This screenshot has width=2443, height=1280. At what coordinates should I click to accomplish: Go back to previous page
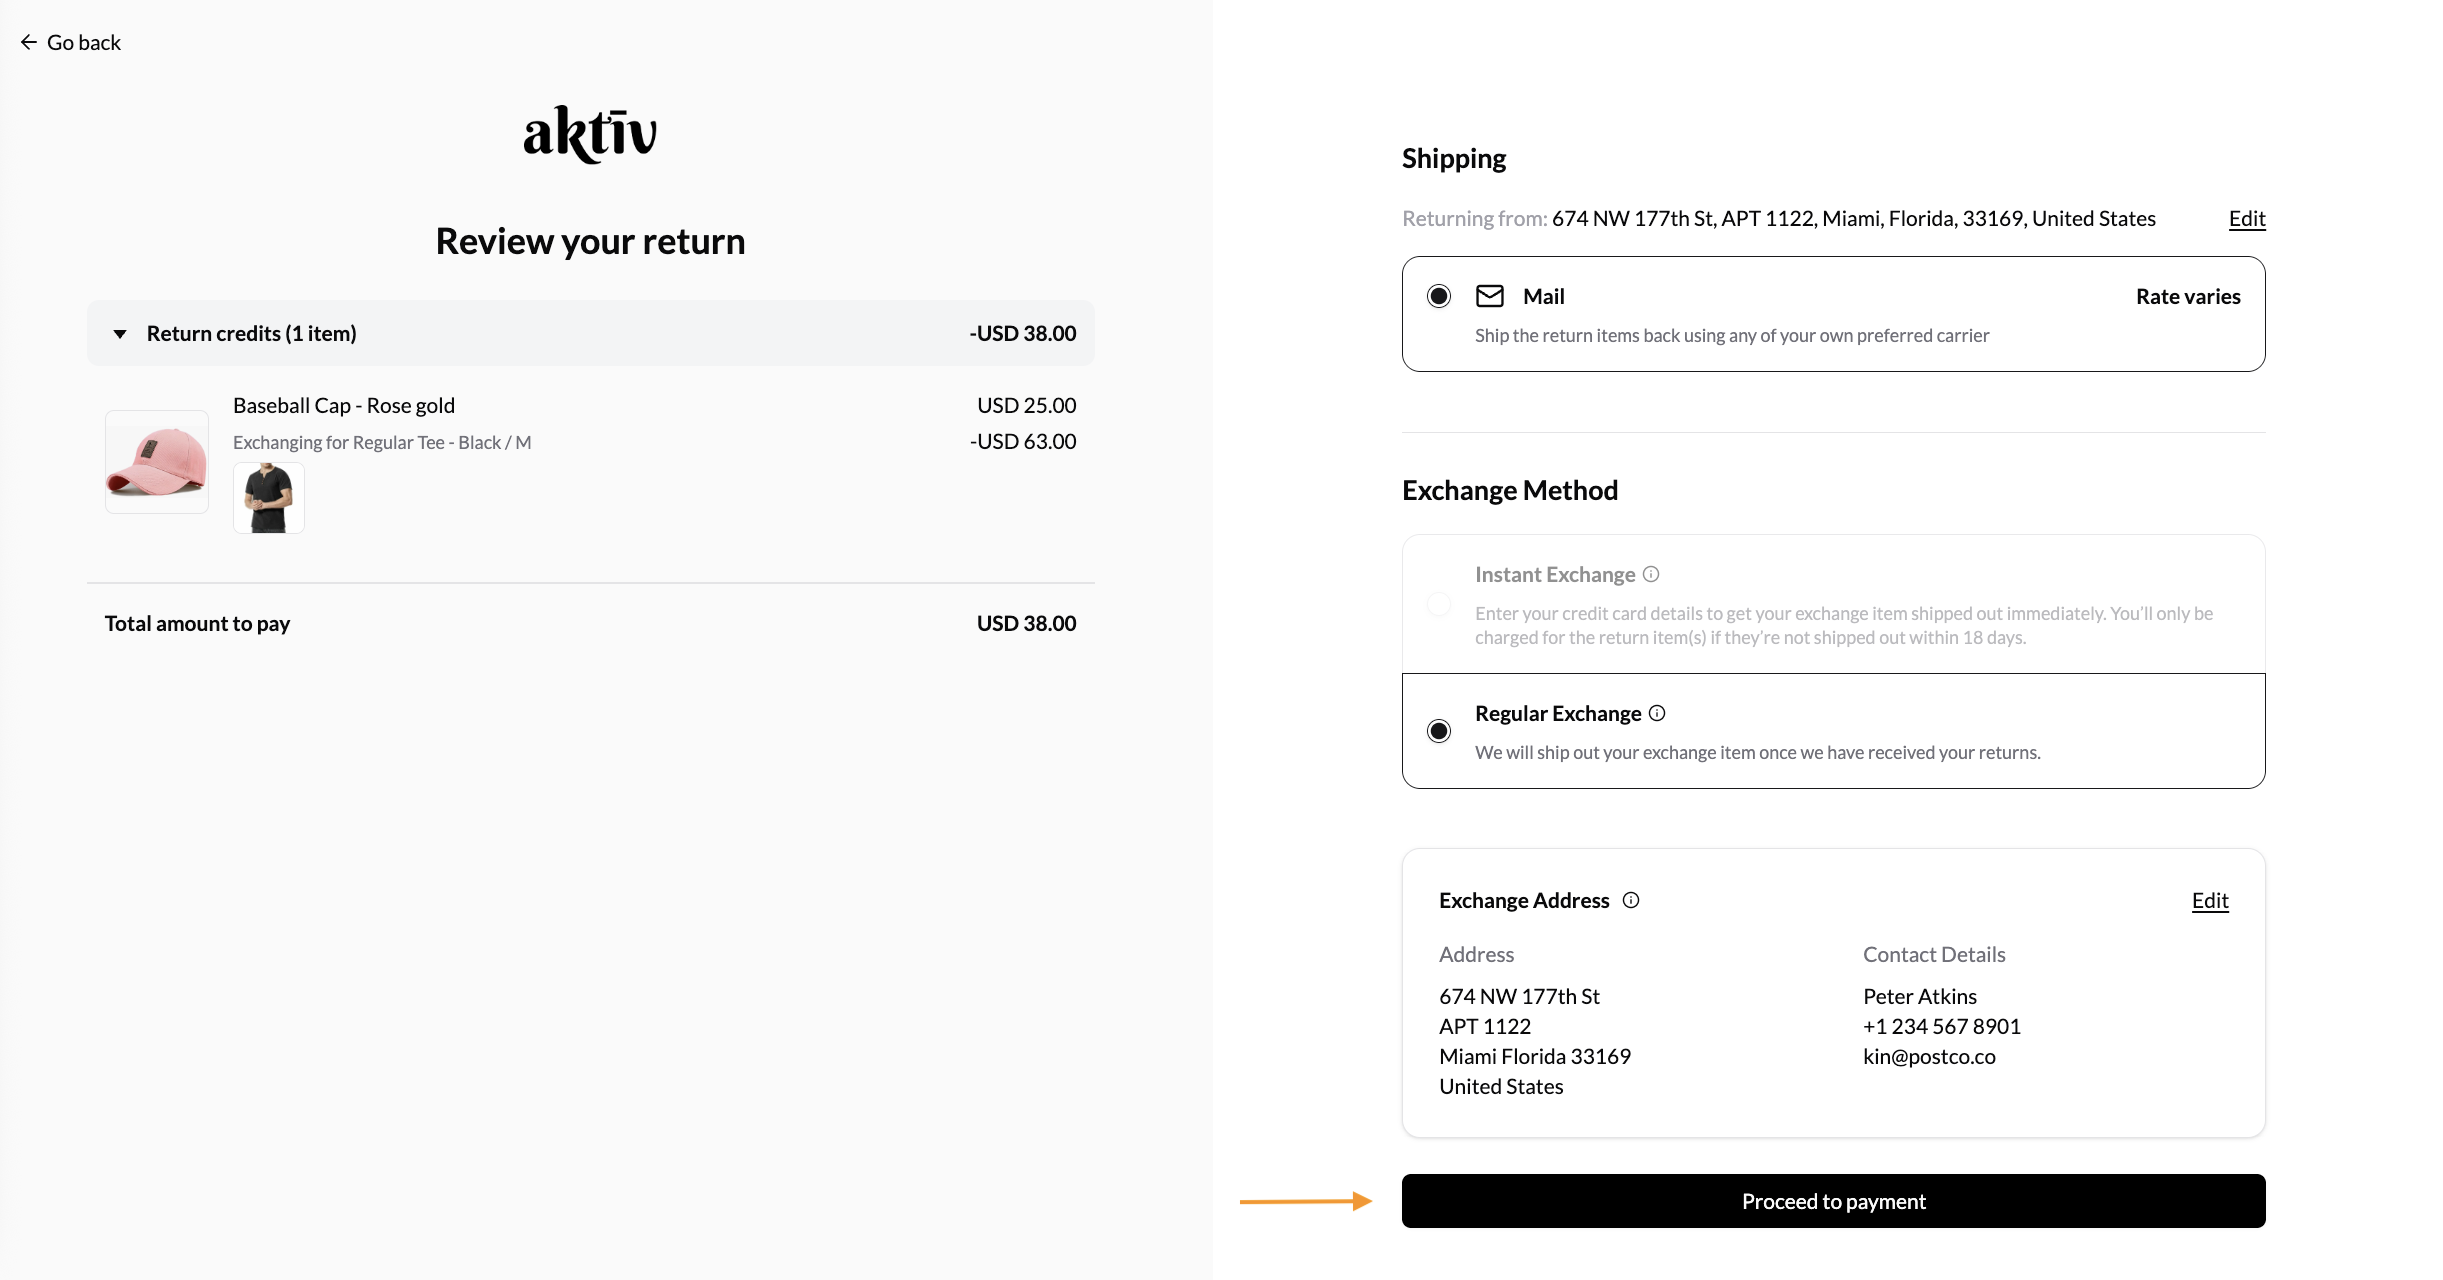point(70,42)
